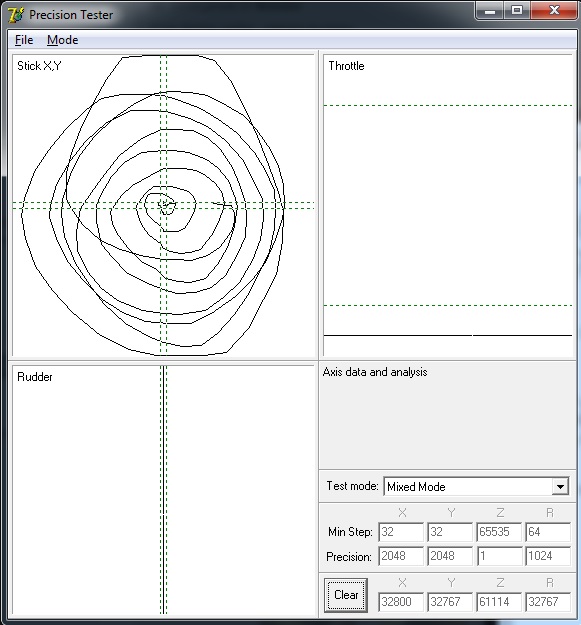Click the rudder position line in Rudder panel
Image resolution: width=581 pixels, height=625 pixels.
point(163,490)
